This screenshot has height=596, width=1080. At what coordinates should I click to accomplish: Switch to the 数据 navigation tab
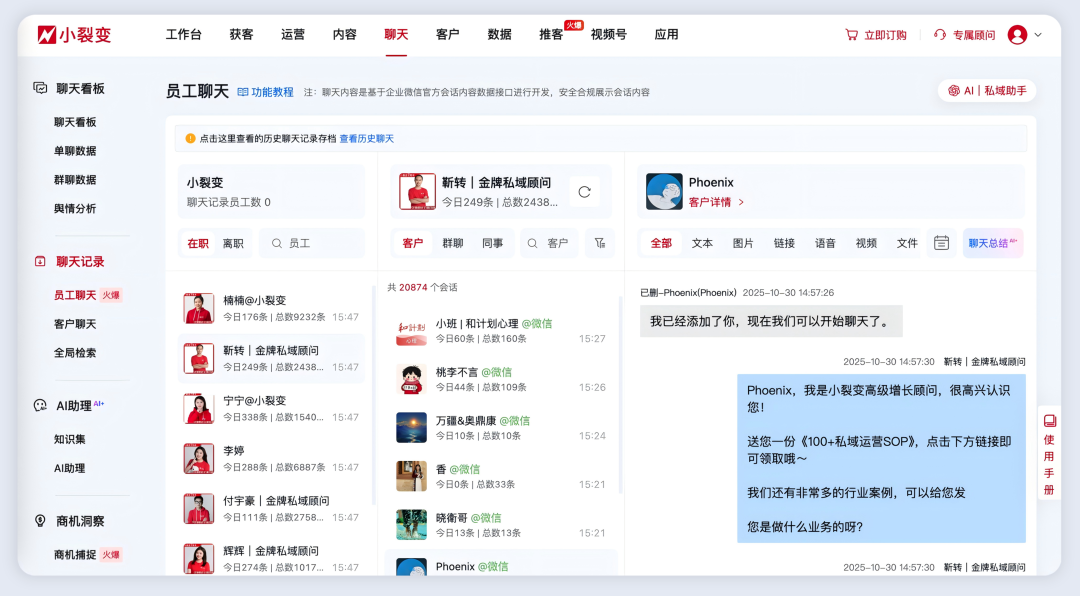499,33
